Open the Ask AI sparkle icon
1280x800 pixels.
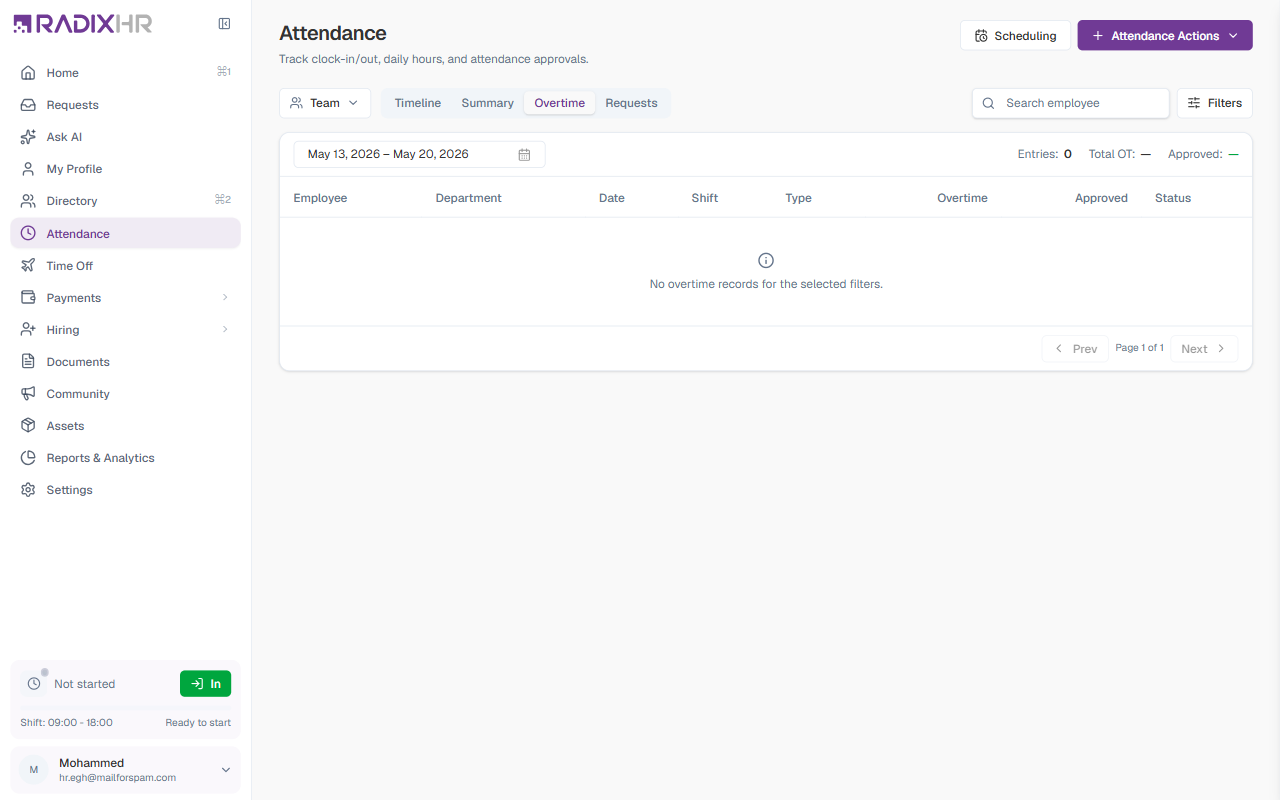[x=28, y=137]
